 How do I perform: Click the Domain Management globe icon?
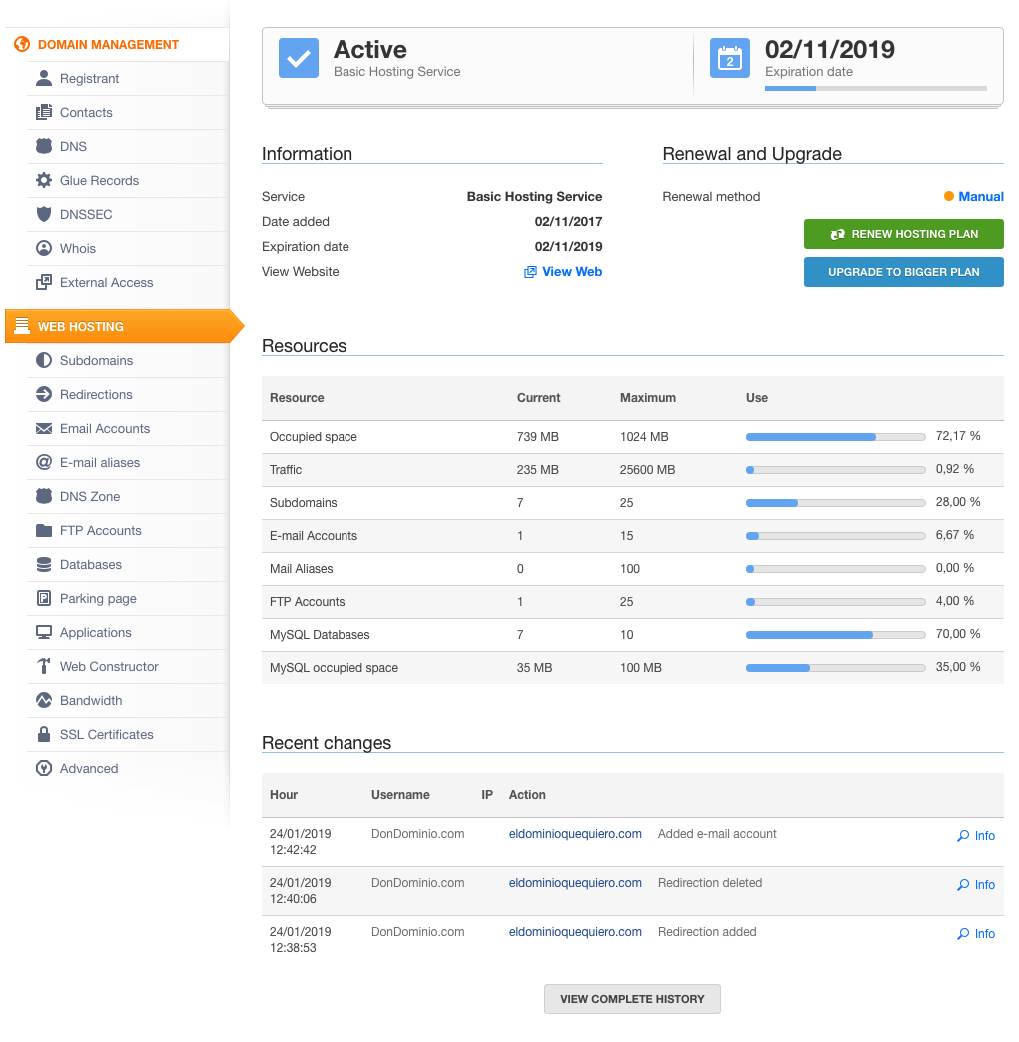coord(22,44)
